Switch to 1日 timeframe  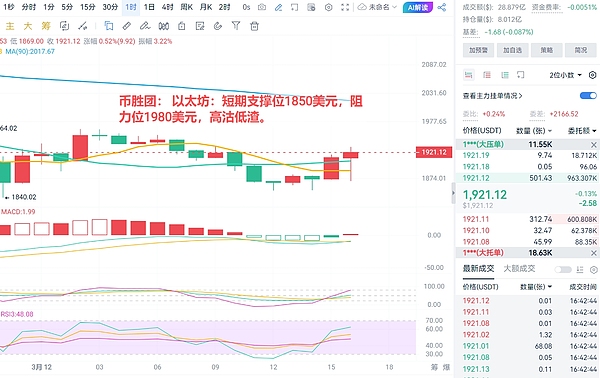pos(149,7)
